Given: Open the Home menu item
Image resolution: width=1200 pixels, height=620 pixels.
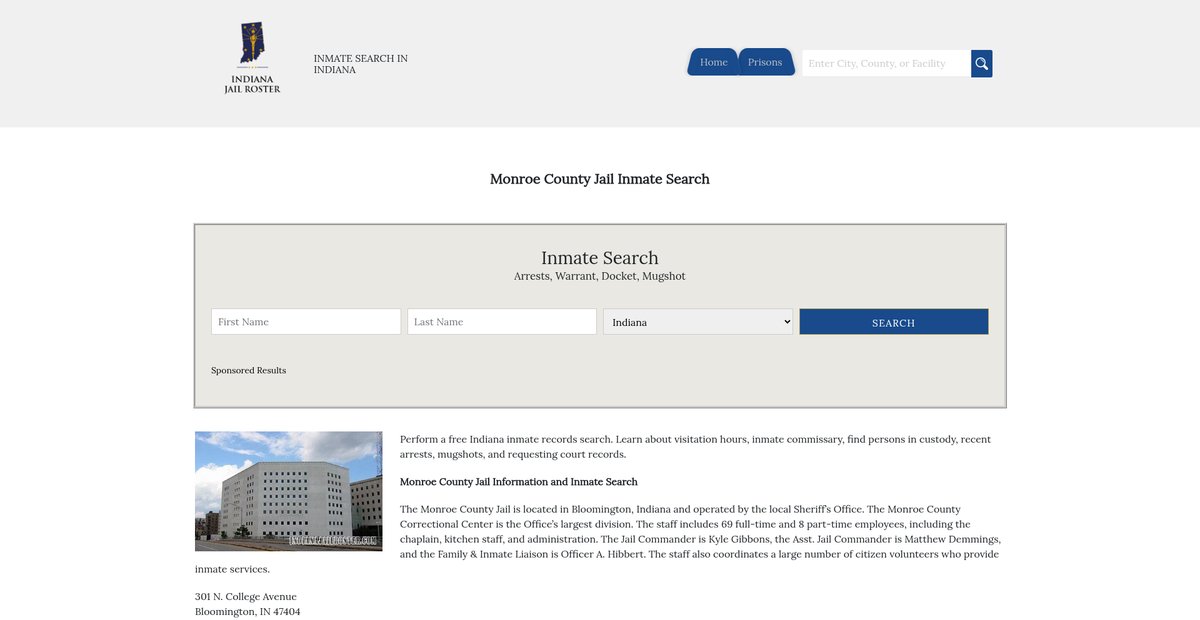Looking at the screenshot, I should pos(713,62).
